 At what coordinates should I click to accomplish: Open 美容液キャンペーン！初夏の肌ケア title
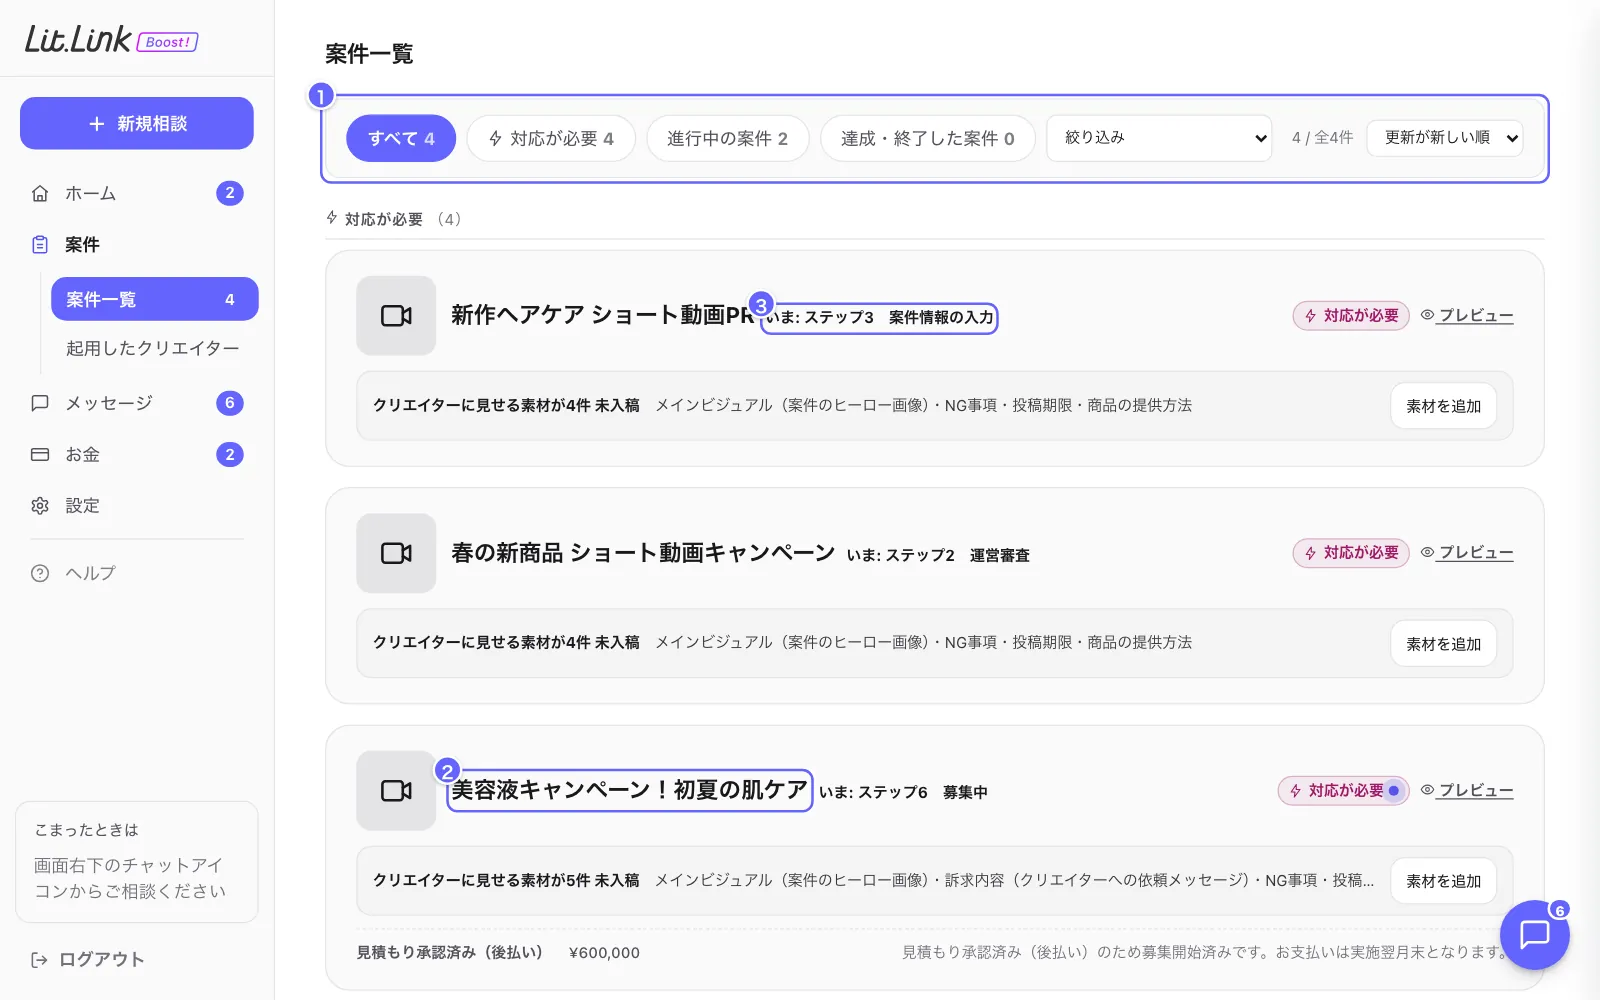(629, 790)
